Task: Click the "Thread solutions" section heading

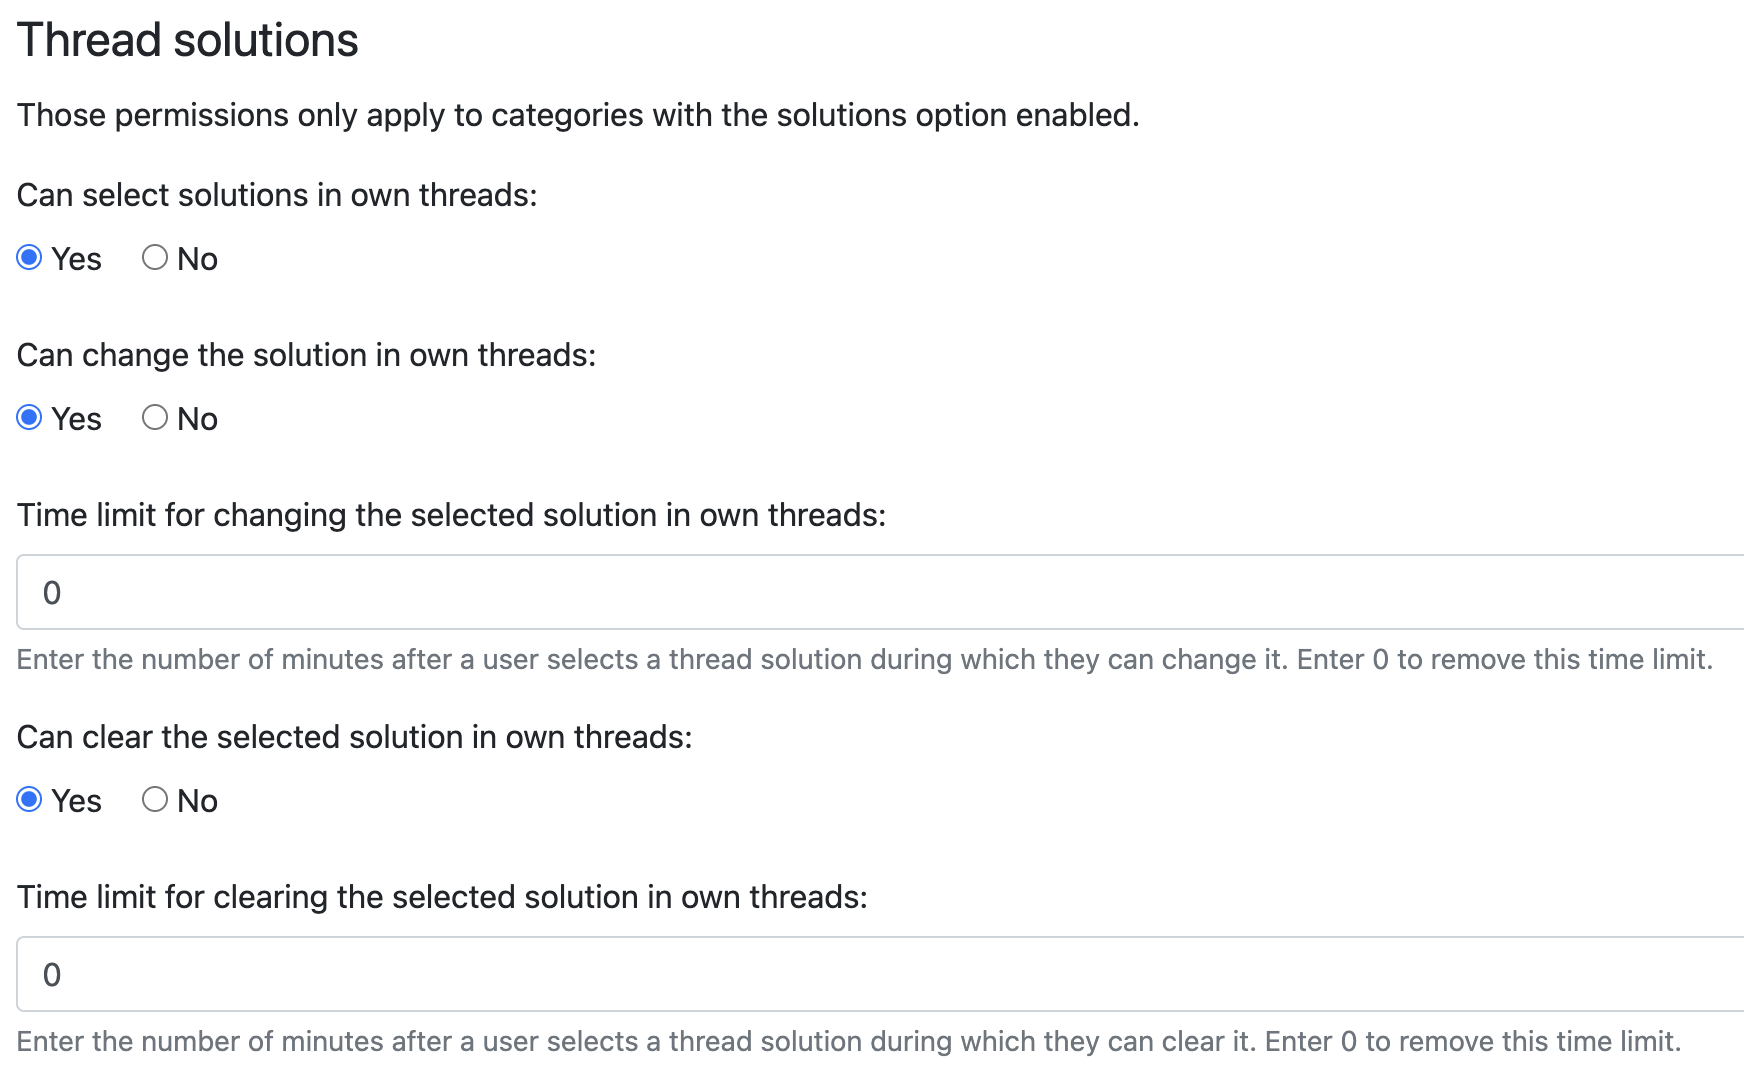Action: click(x=187, y=41)
